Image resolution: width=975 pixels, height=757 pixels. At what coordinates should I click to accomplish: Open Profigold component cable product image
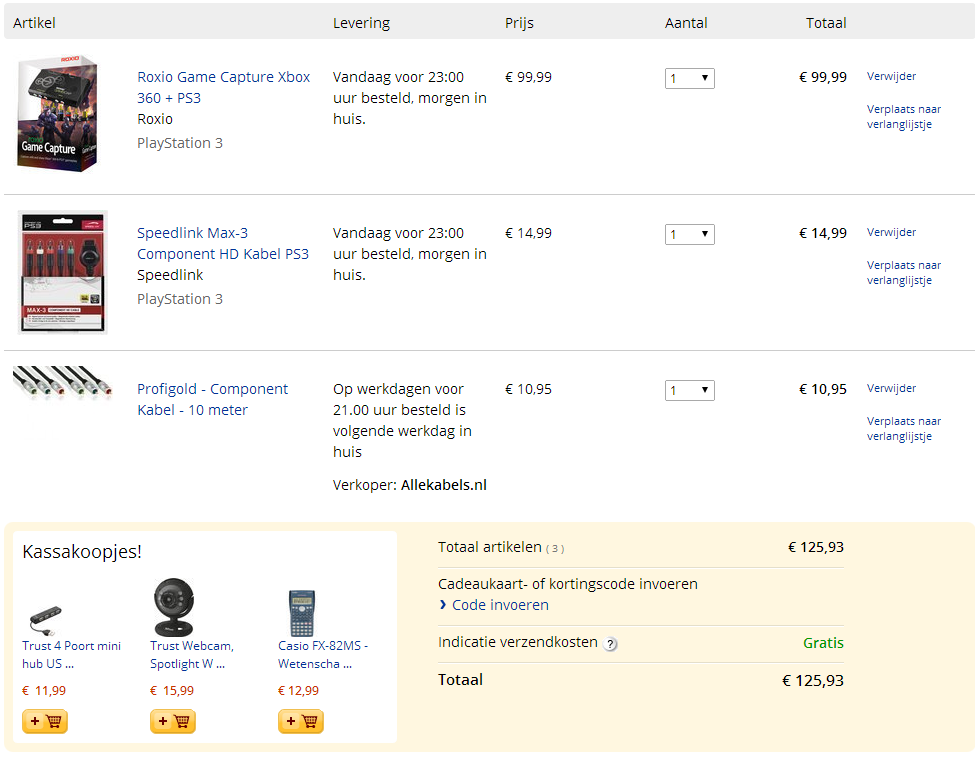(62, 381)
